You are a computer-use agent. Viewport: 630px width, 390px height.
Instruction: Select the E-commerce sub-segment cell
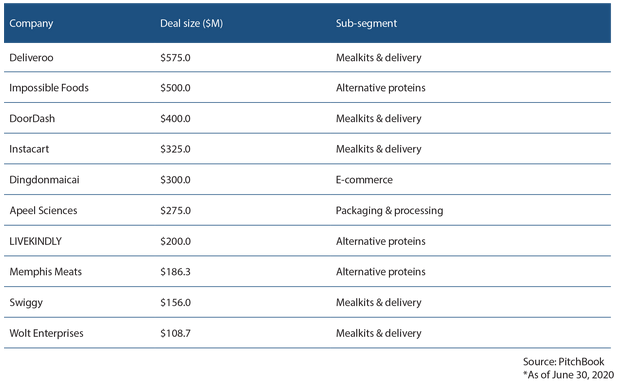[364, 180]
